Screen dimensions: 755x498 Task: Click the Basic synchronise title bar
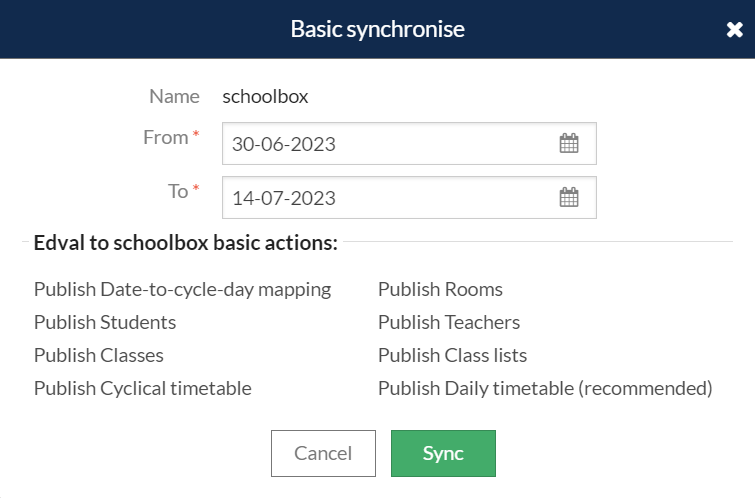(x=378, y=29)
